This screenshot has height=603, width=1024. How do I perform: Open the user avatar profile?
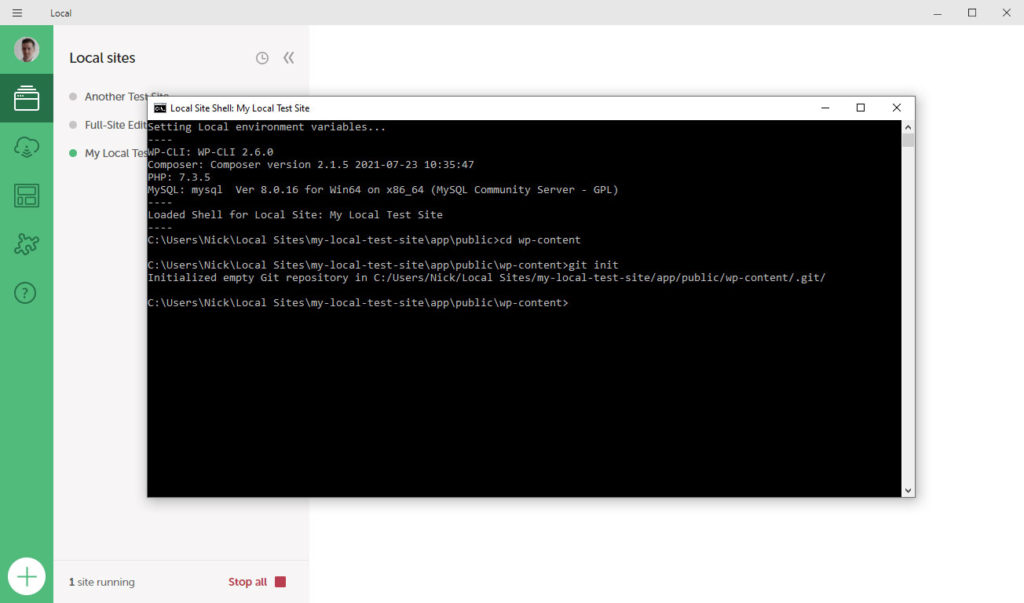(27, 50)
